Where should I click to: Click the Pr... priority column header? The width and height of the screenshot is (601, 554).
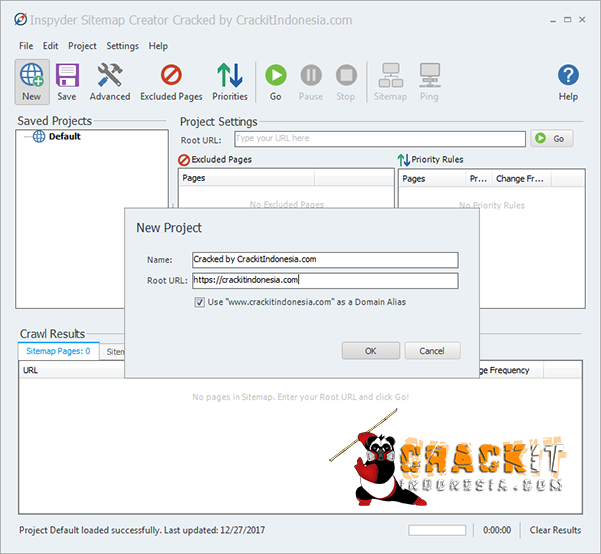click(479, 179)
